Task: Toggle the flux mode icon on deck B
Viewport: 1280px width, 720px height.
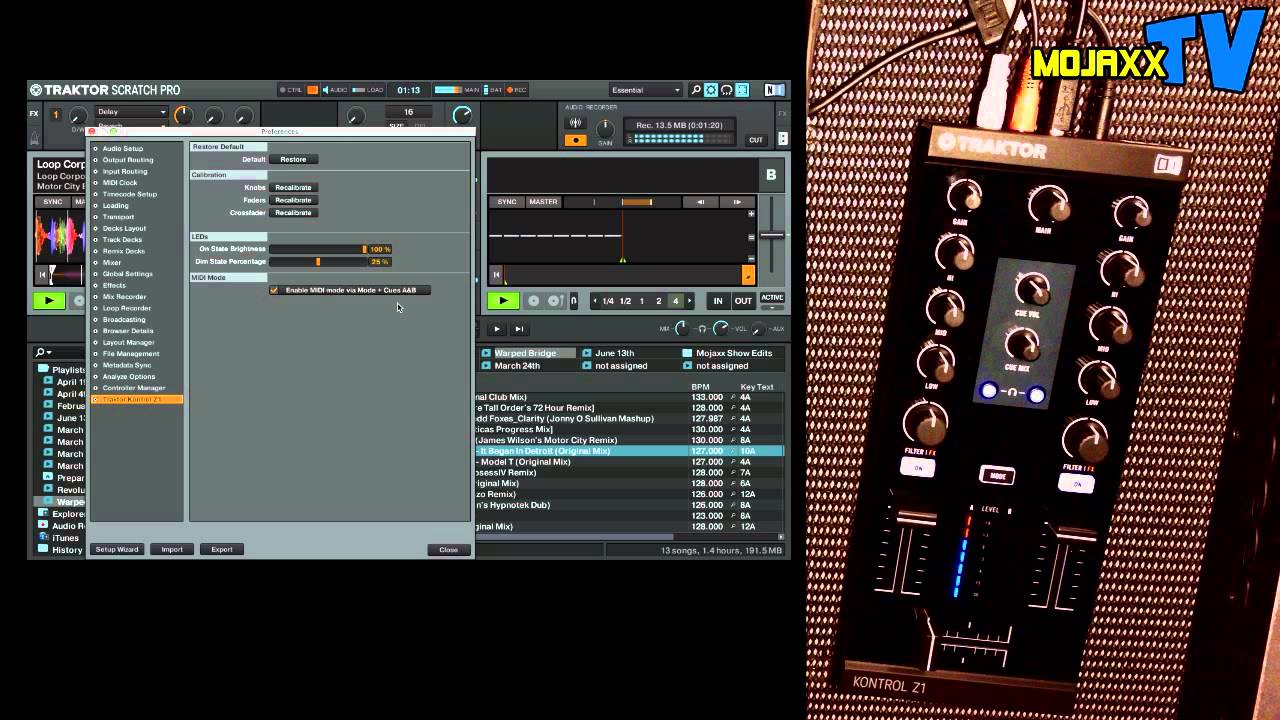Action: pyautogui.click(x=573, y=301)
